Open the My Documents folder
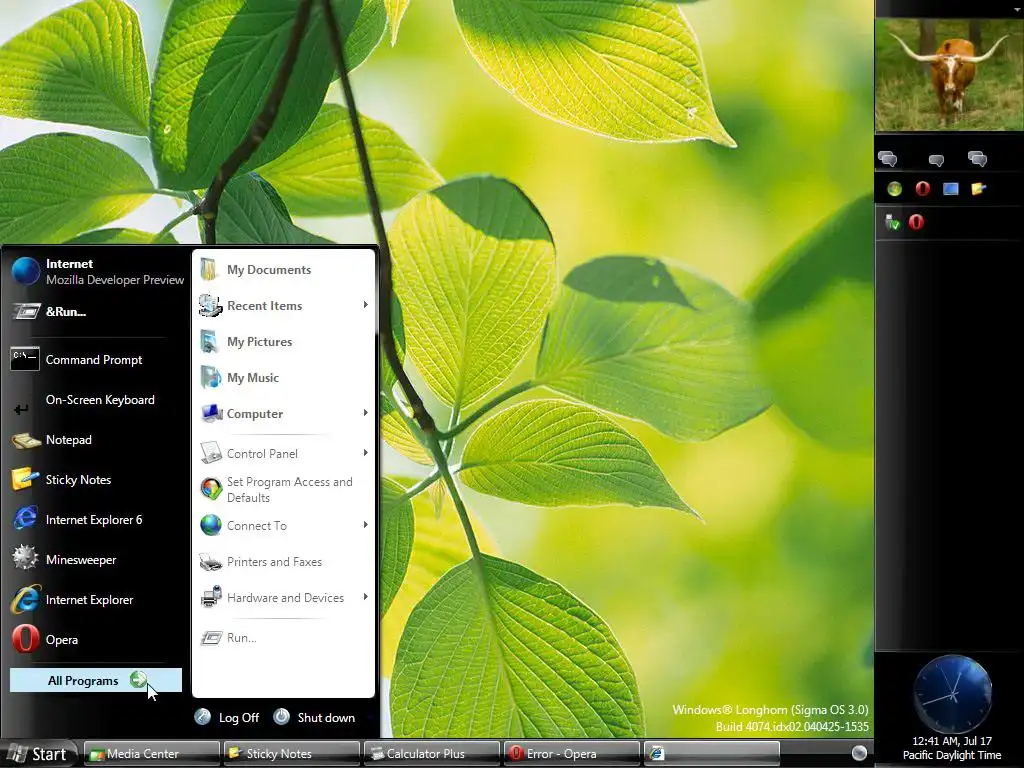The height and width of the screenshot is (768, 1024). point(283,270)
